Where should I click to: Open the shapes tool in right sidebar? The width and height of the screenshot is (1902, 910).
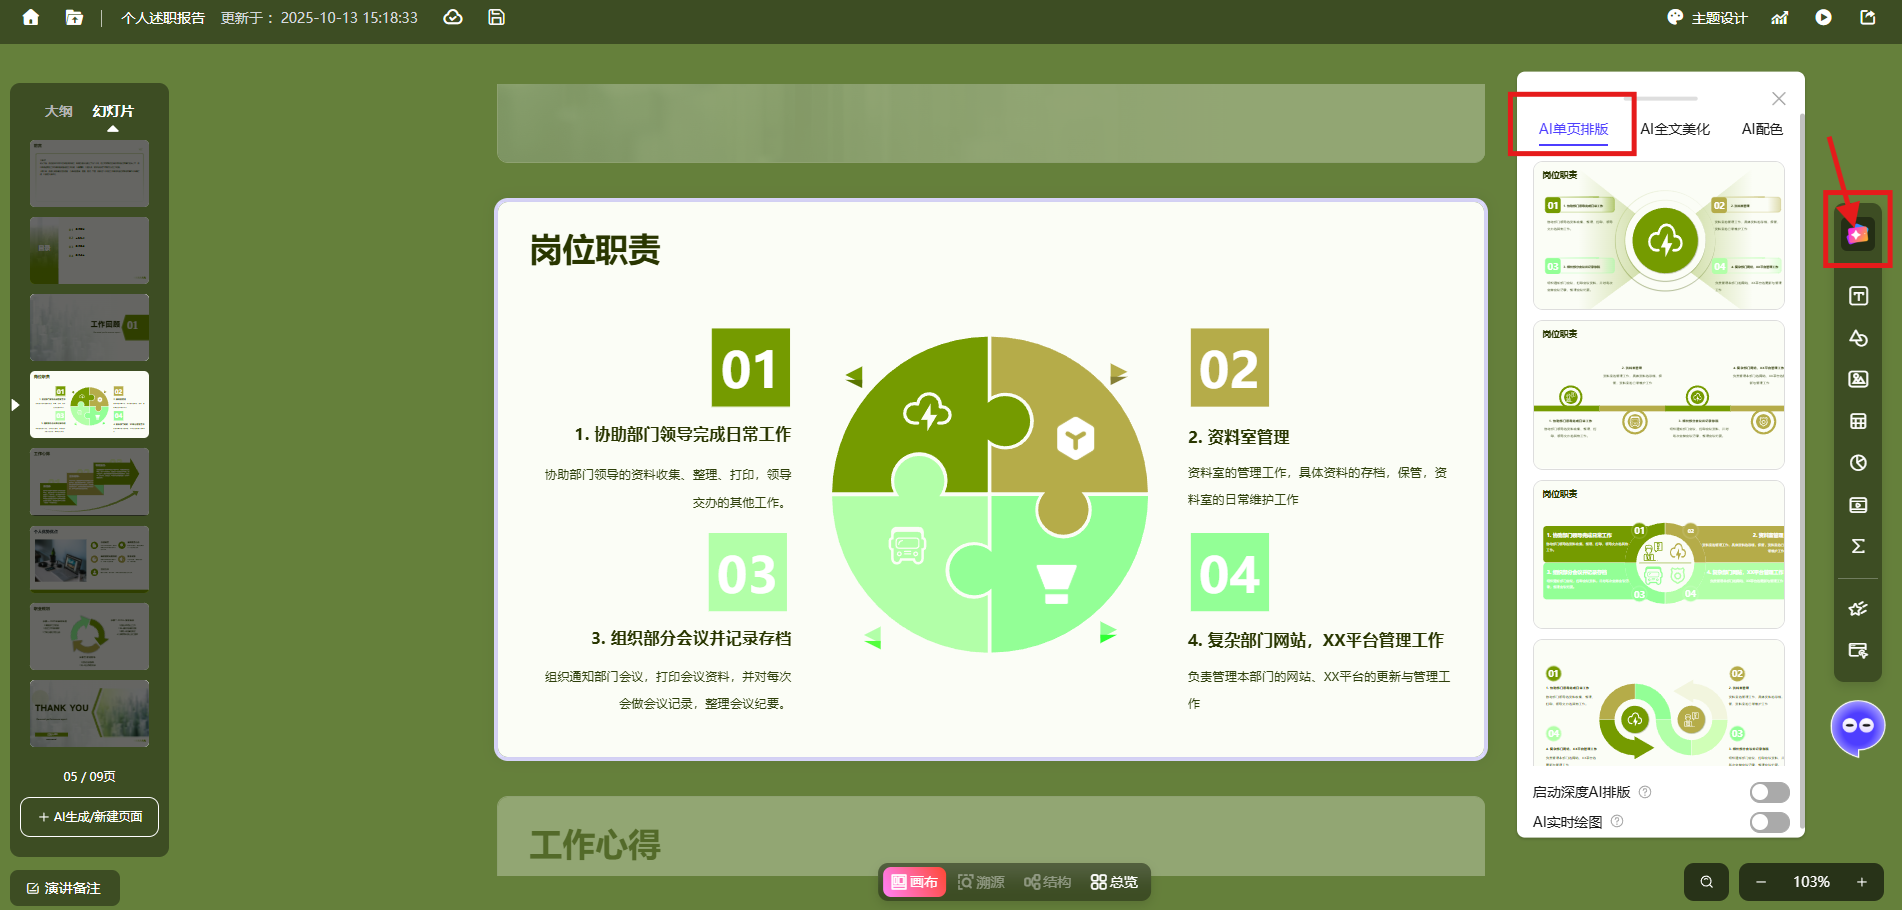pyautogui.click(x=1858, y=338)
